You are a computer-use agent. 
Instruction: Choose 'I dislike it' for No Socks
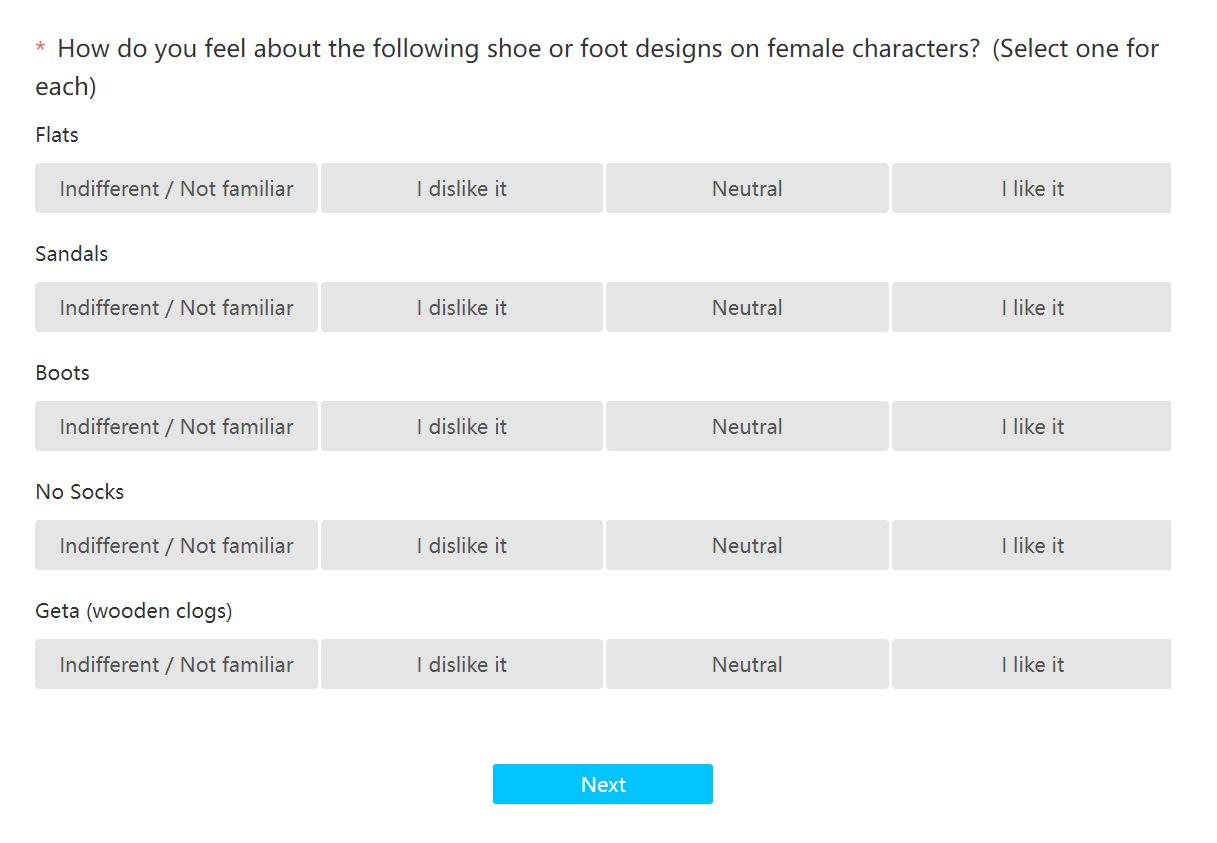[x=462, y=545]
